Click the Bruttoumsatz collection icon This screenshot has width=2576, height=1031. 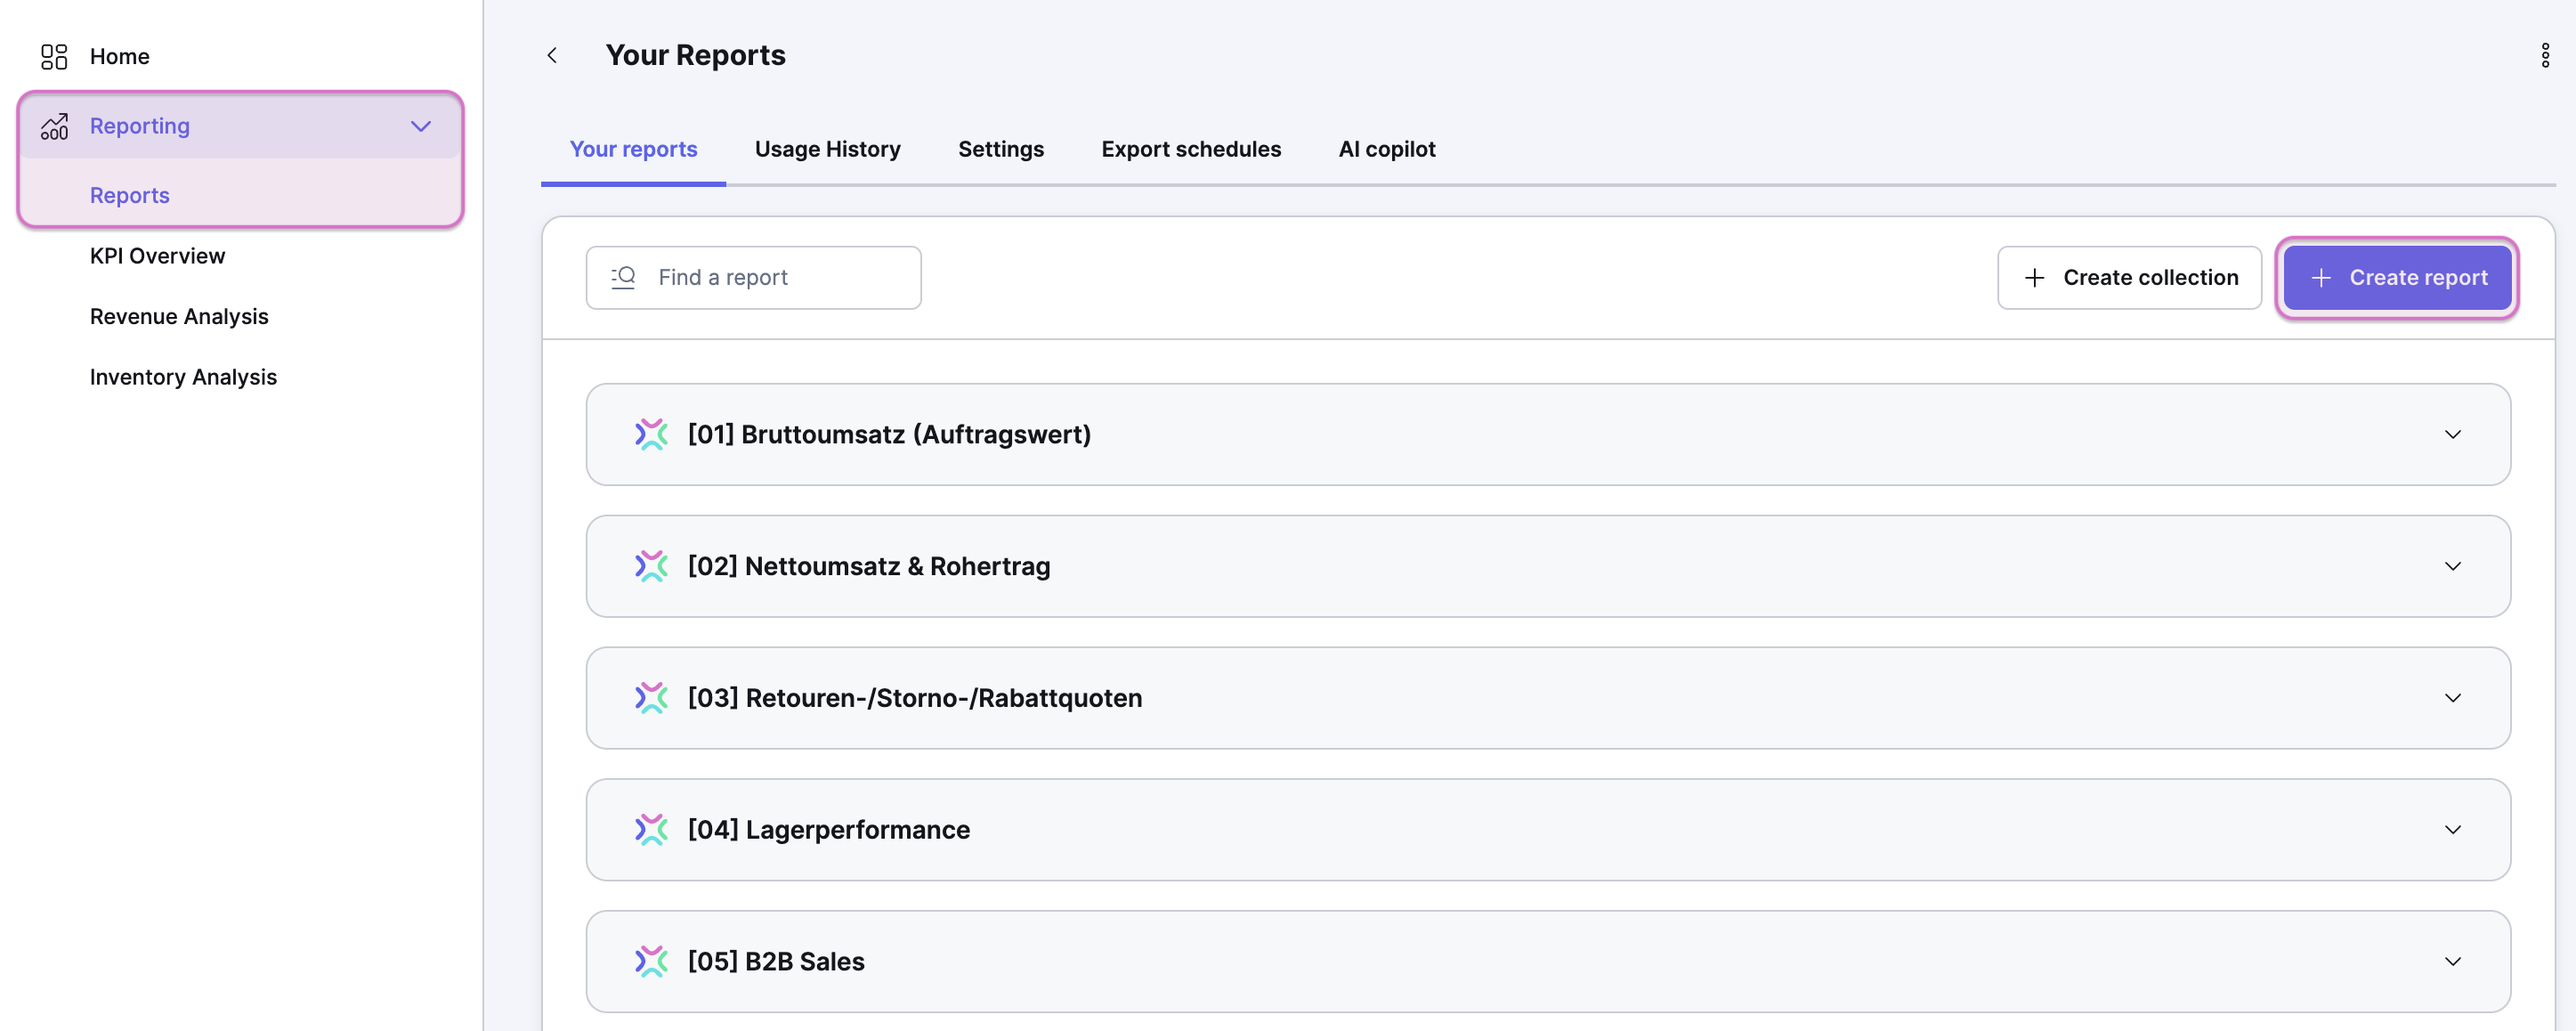651,434
